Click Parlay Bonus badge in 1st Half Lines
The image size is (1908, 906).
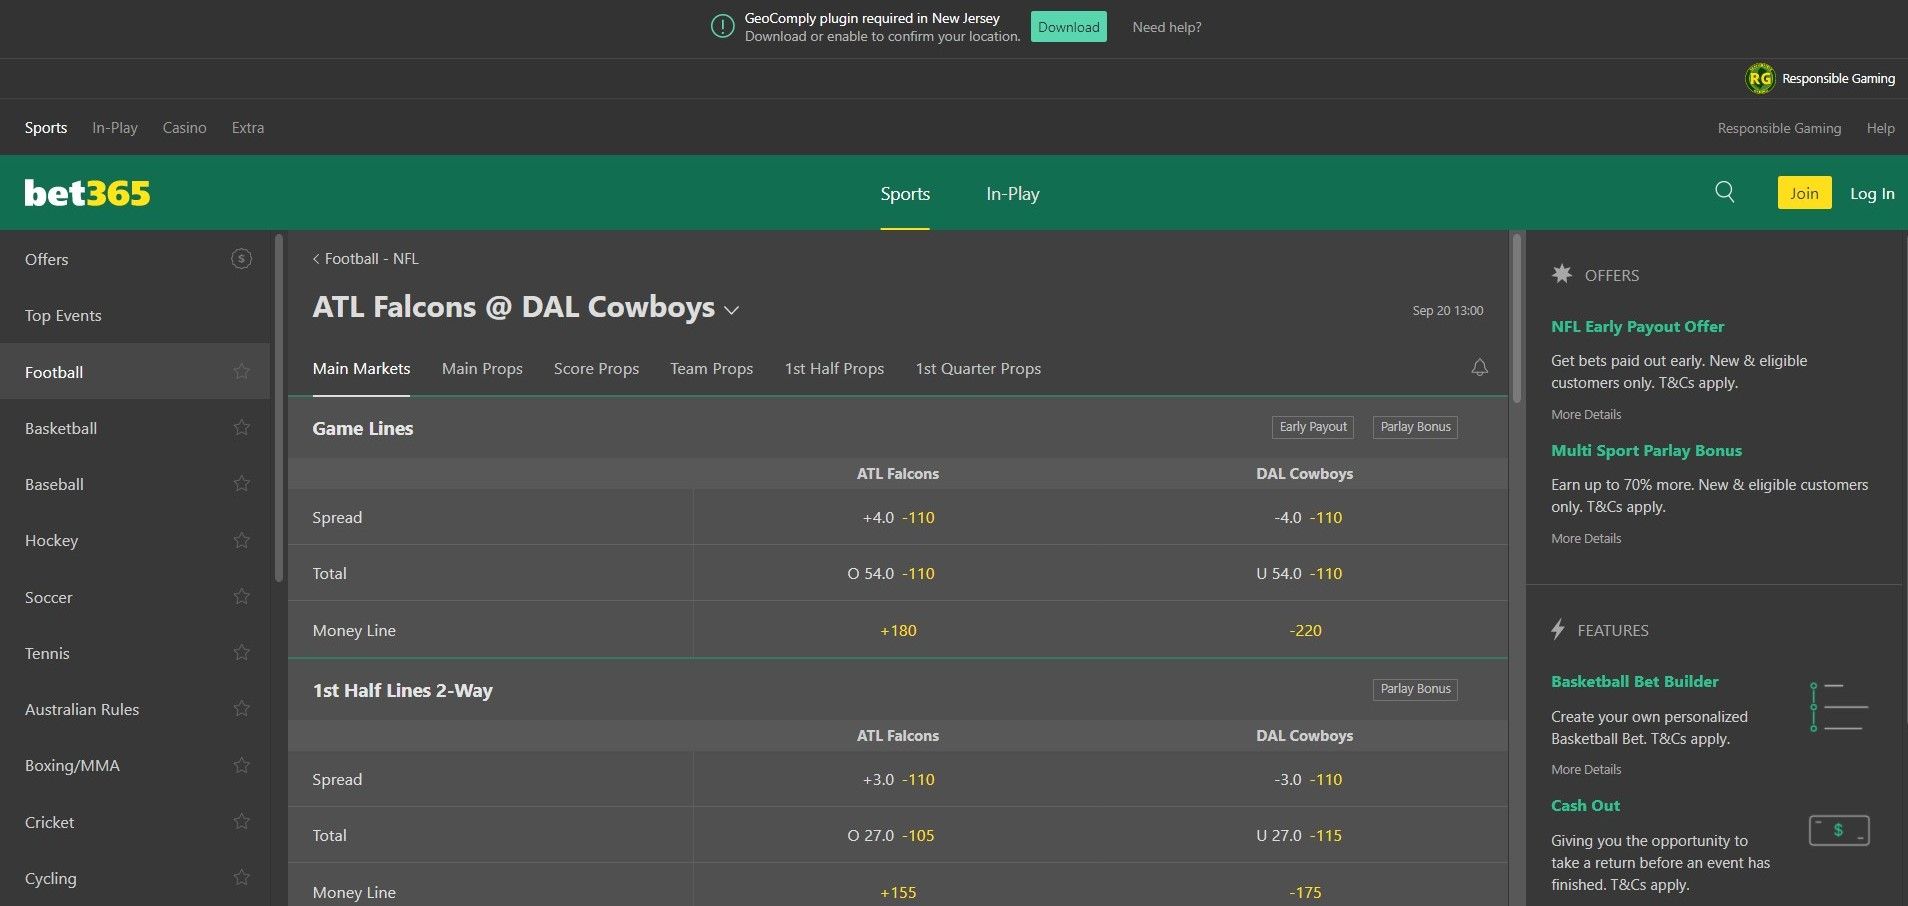click(x=1415, y=689)
